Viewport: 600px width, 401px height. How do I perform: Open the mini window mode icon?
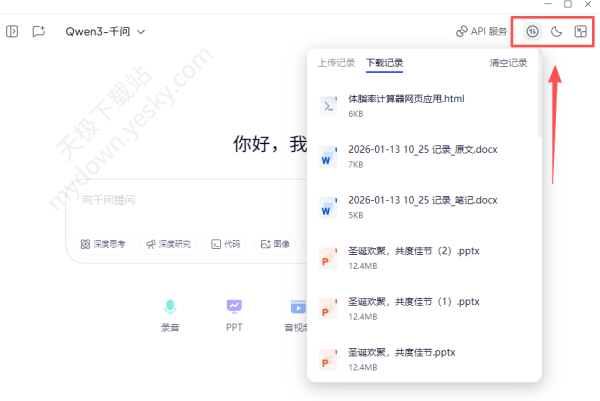pyautogui.click(x=580, y=31)
